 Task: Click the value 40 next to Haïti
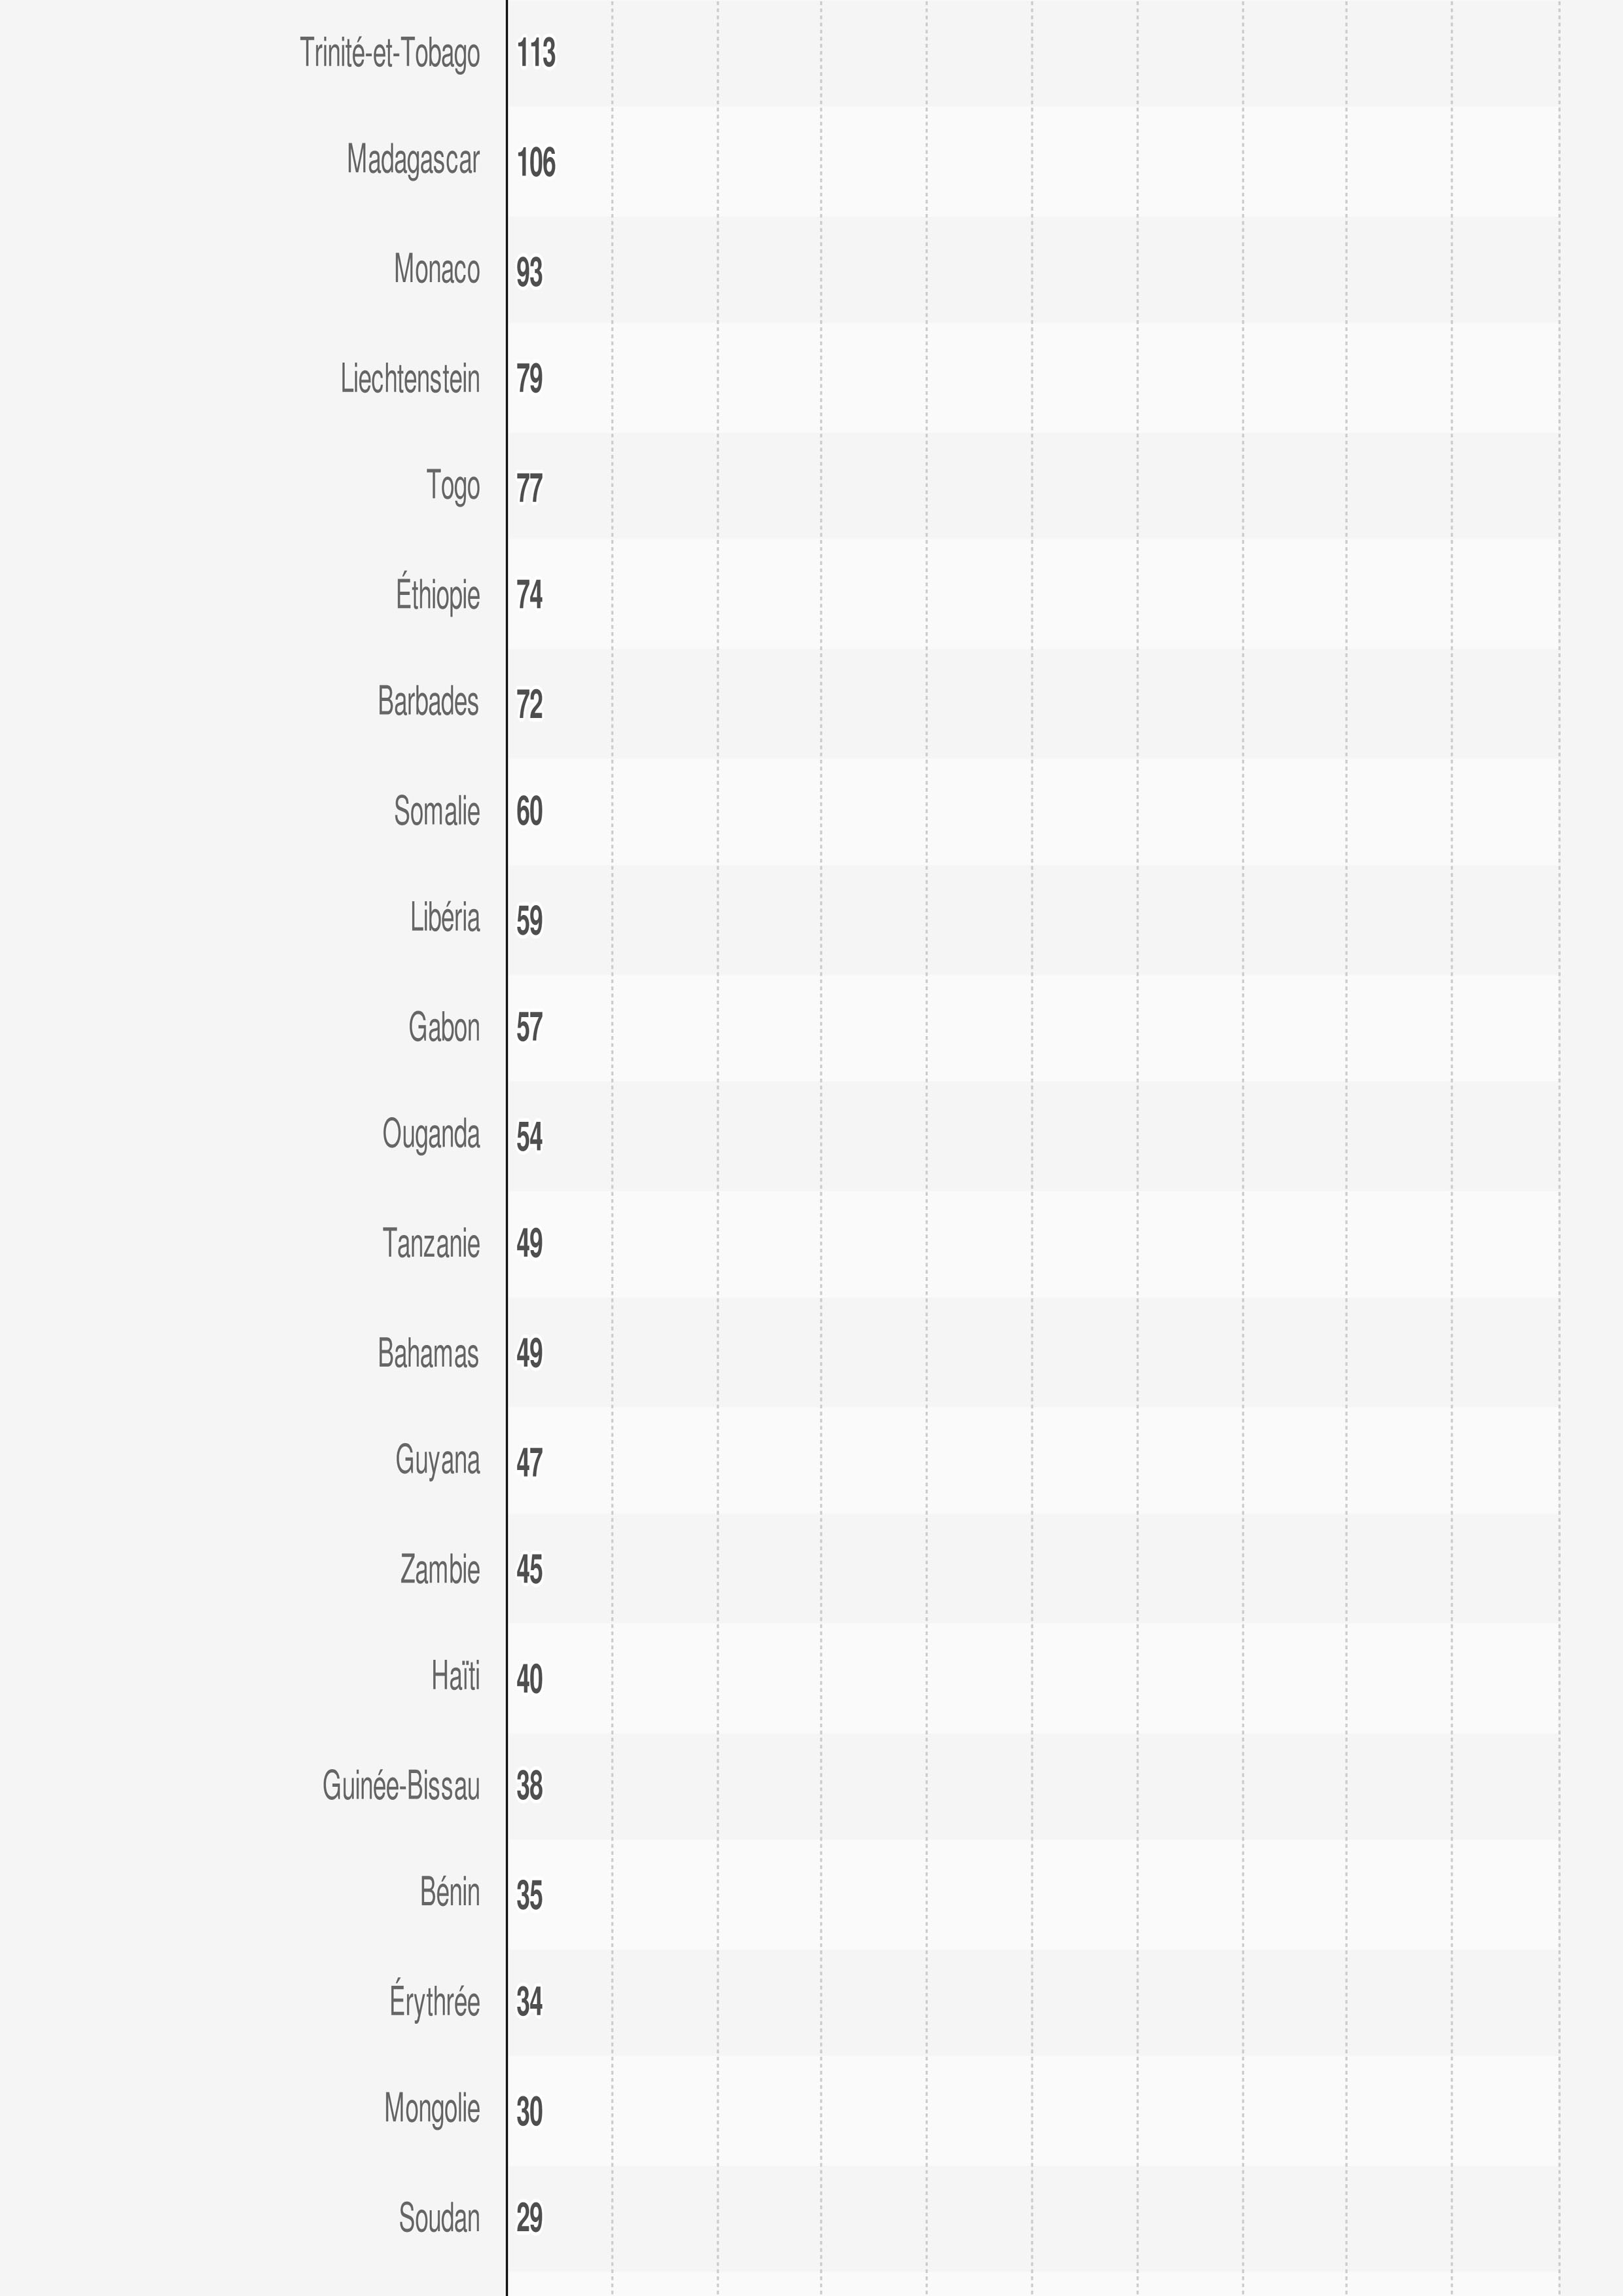point(529,1679)
